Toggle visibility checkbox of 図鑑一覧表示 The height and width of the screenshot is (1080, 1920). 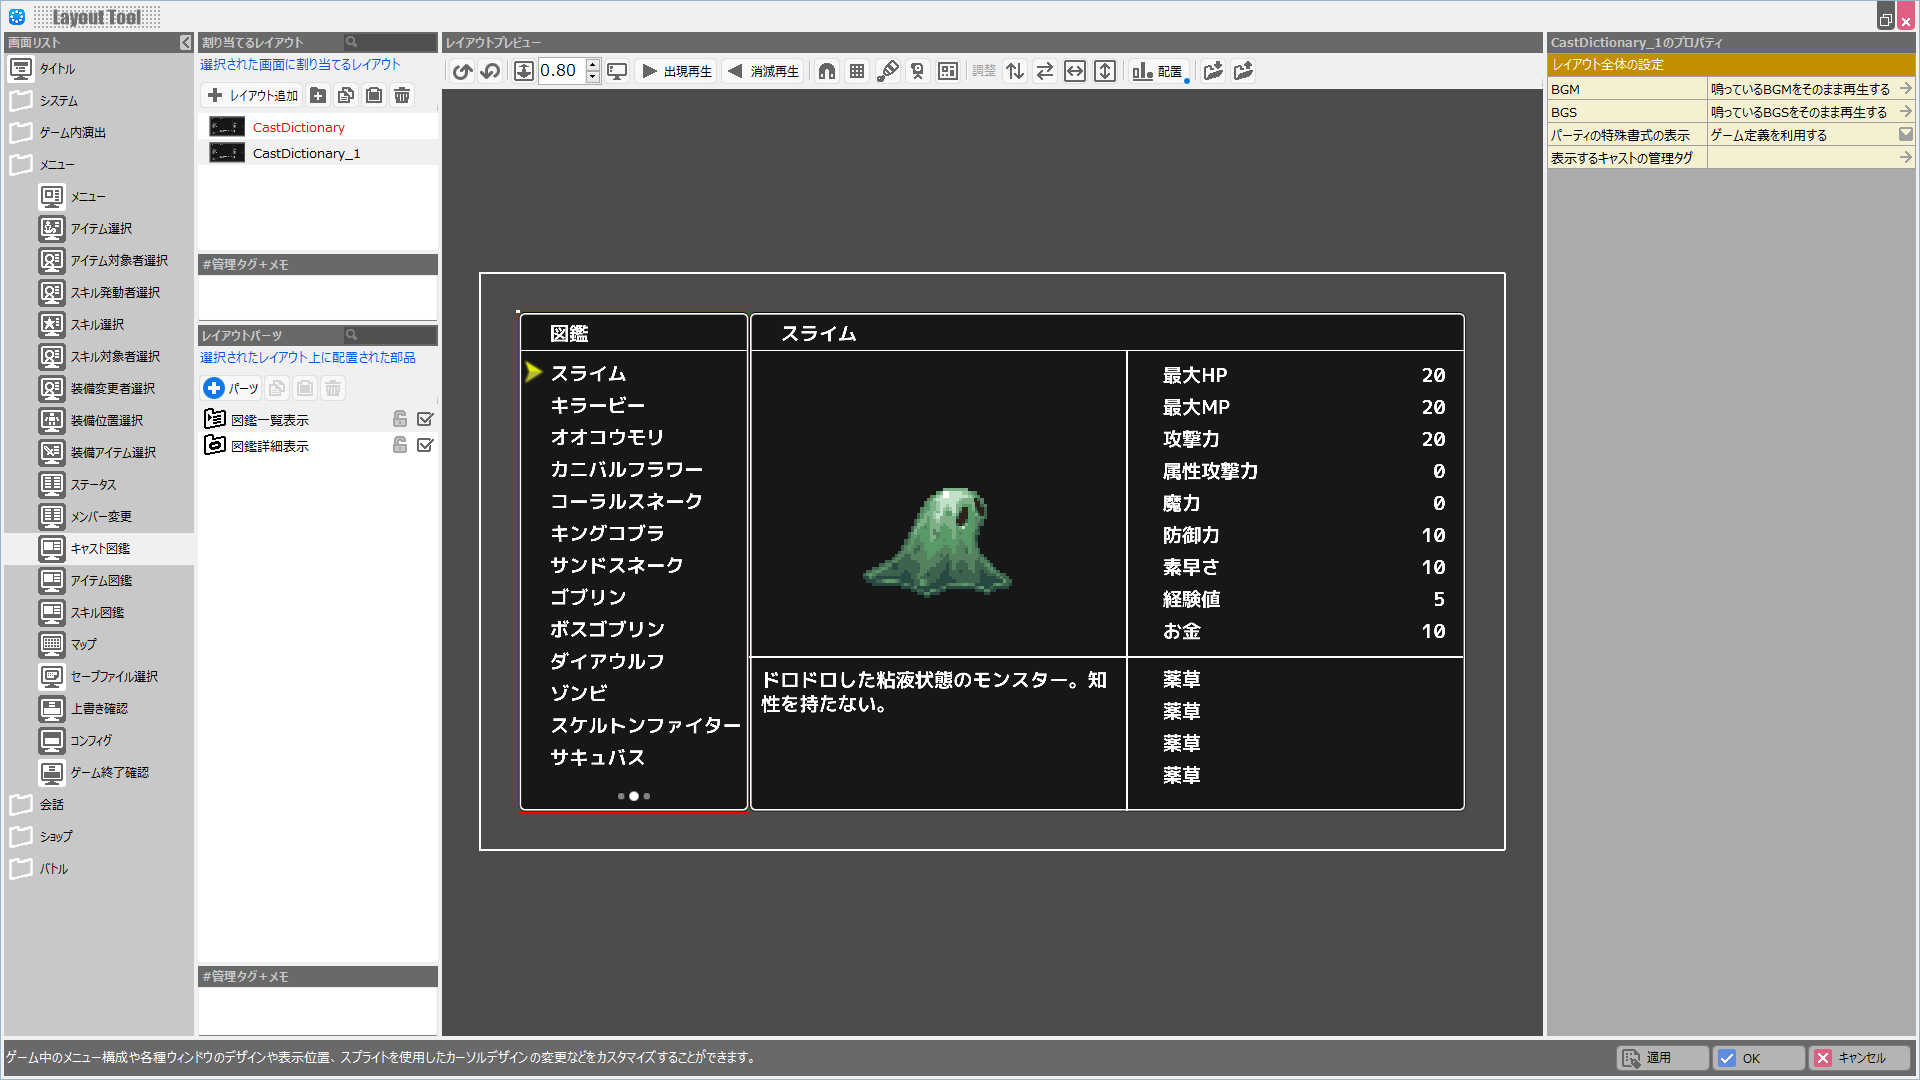425,419
